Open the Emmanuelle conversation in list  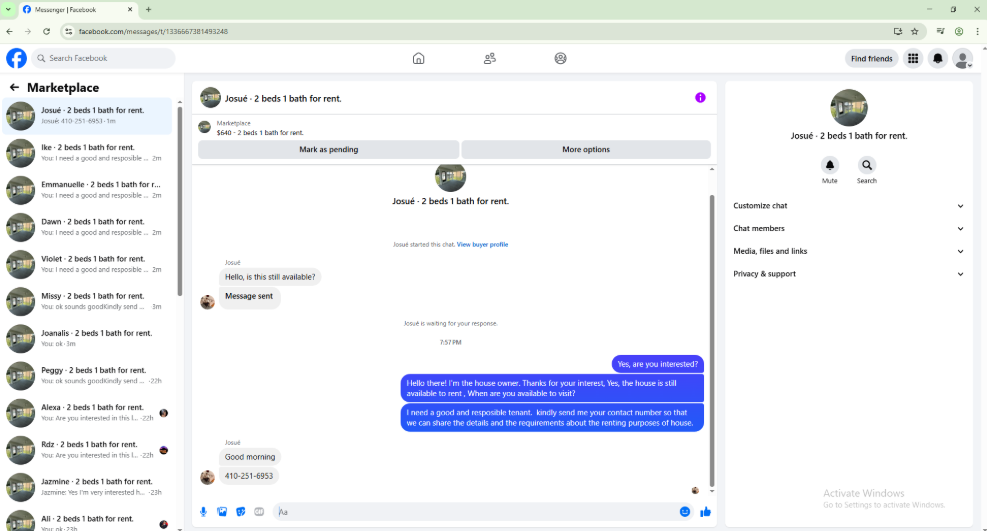click(x=87, y=190)
